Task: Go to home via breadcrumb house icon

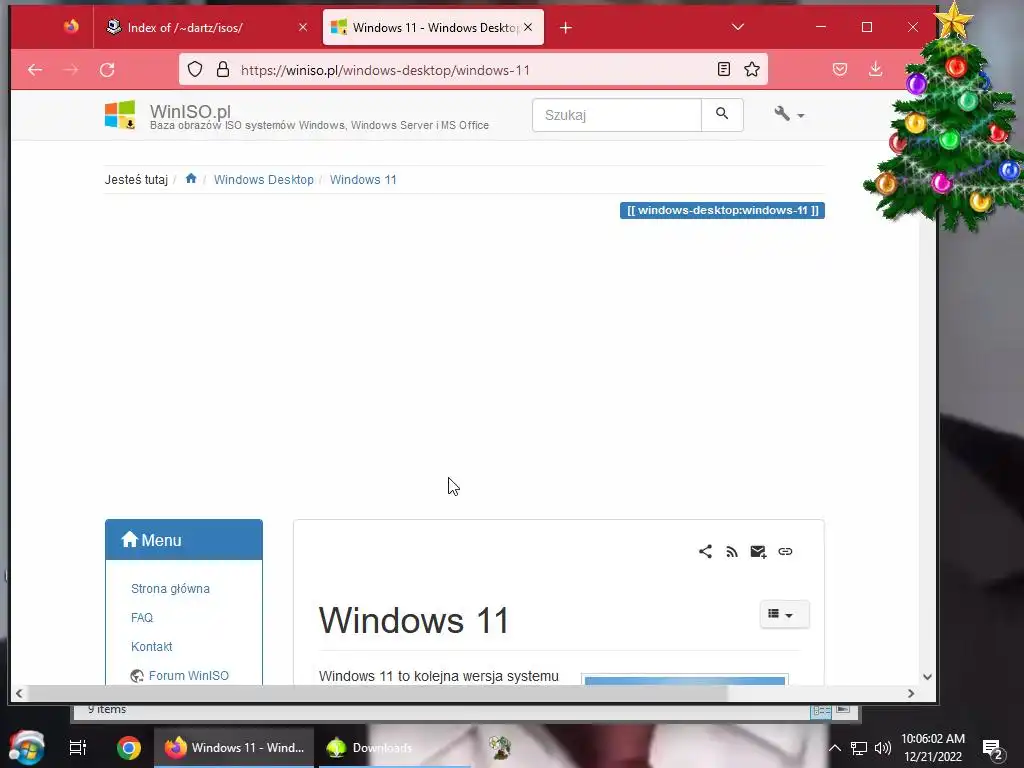Action: (191, 178)
